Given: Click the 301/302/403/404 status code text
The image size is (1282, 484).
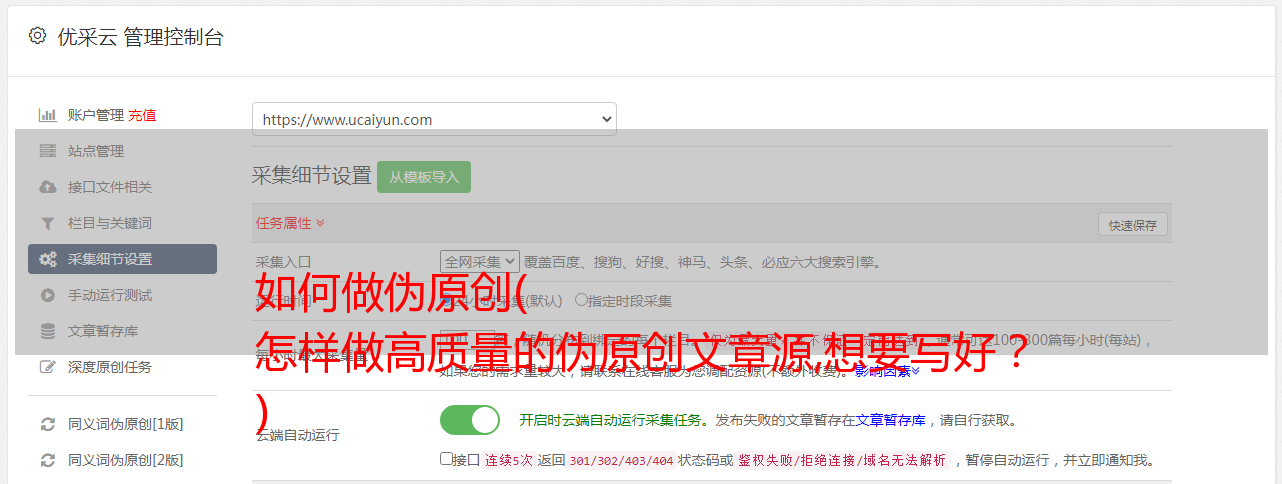Looking at the screenshot, I should [621, 460].
